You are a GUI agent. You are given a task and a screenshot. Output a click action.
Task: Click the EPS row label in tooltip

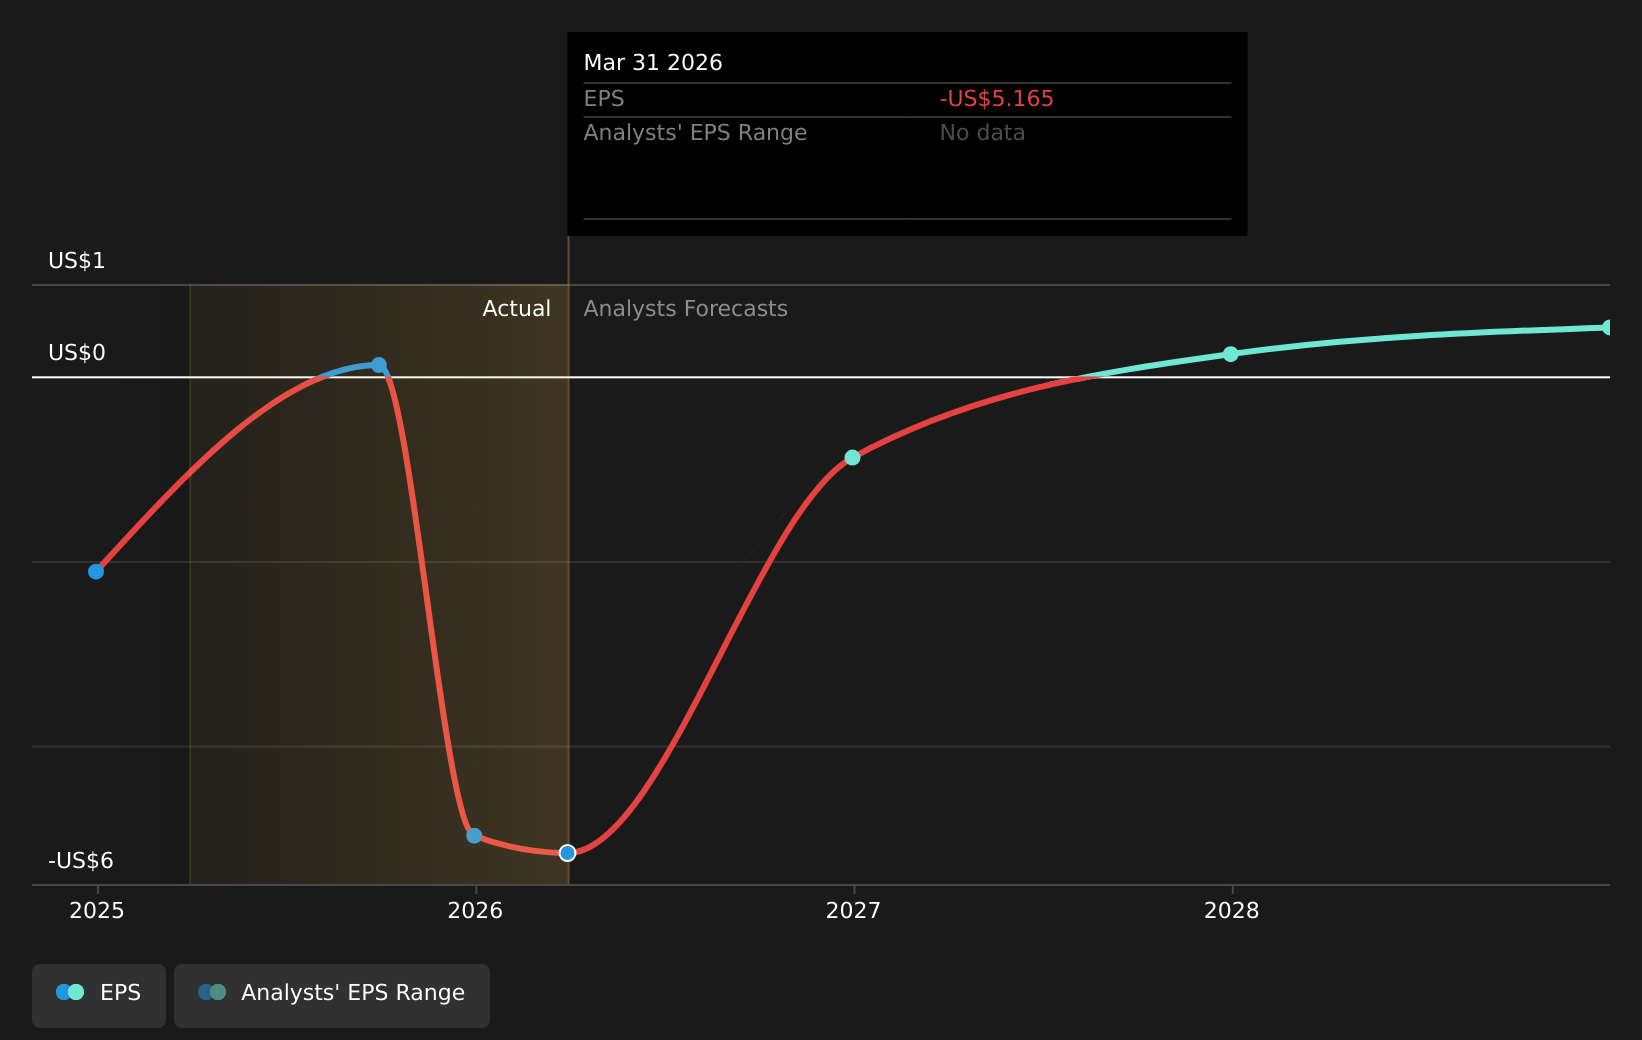[x=604, y=99]
